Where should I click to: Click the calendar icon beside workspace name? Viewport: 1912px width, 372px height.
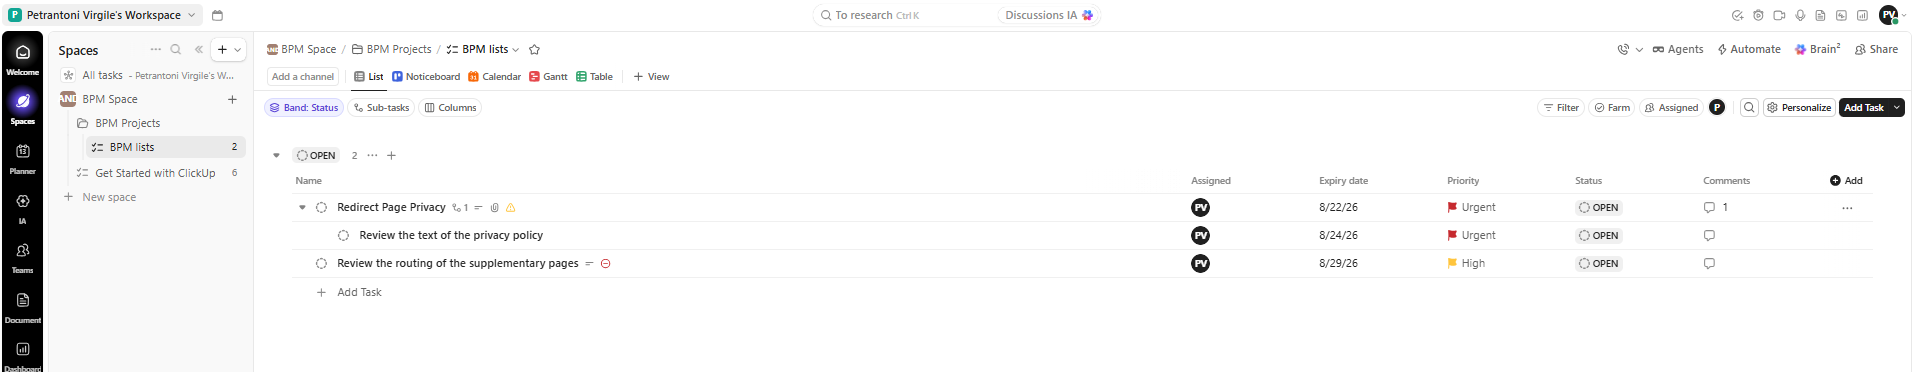217,15
